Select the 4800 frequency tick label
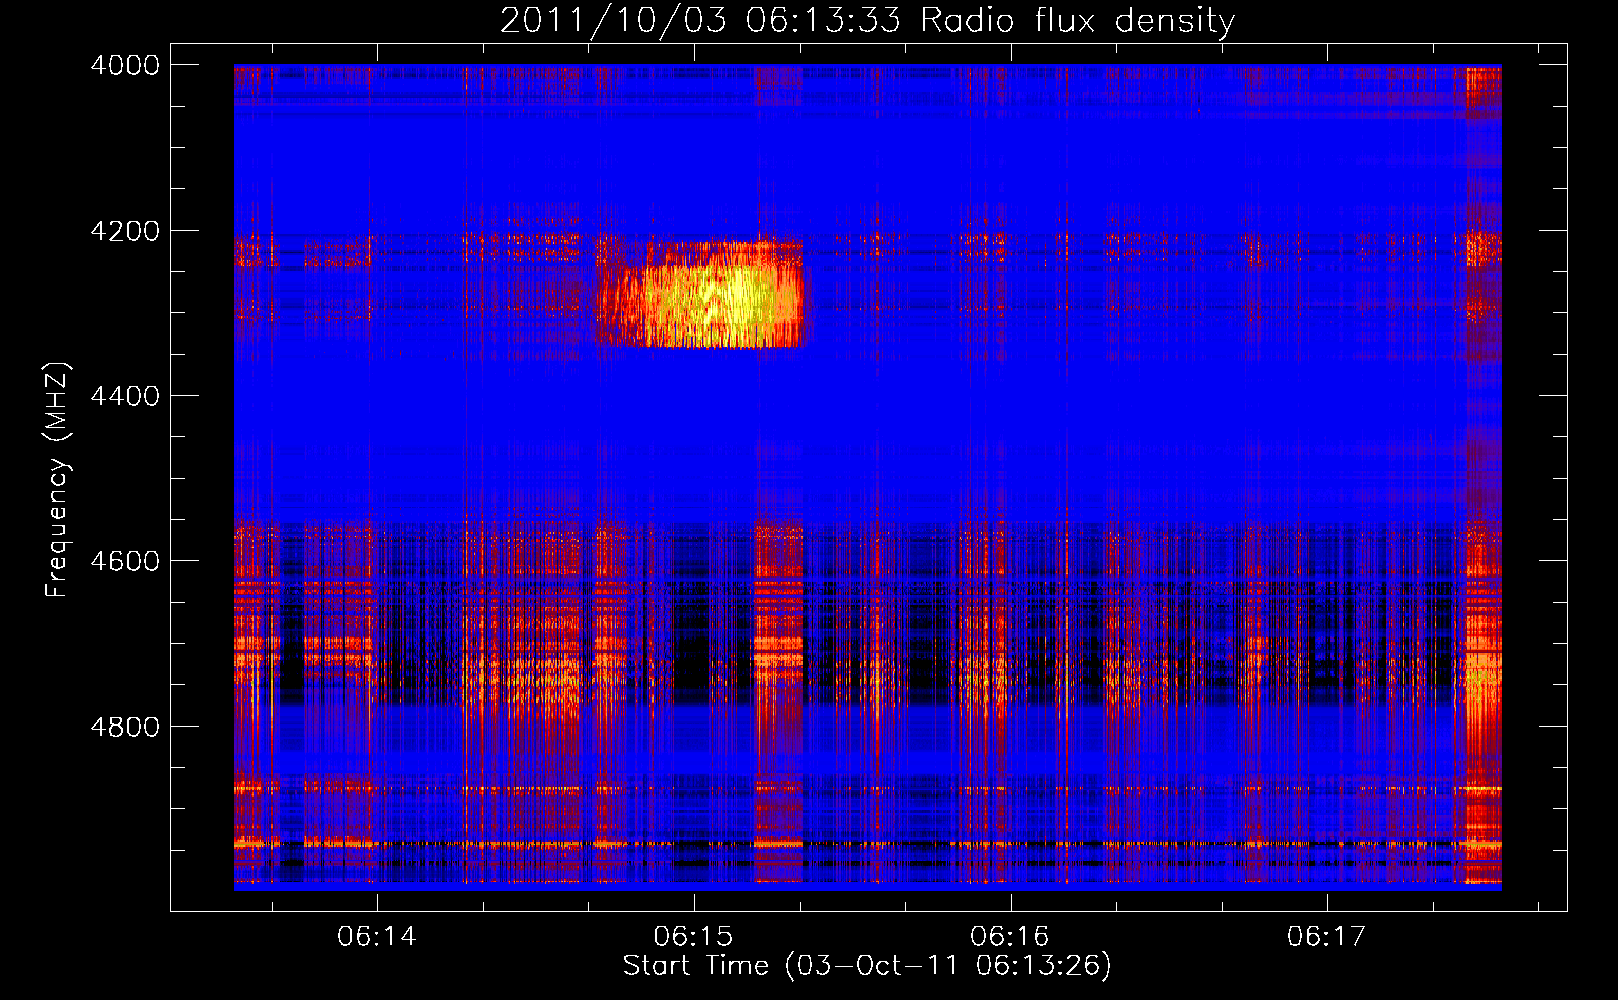The image size is (1618, 1000). [125, 727]
